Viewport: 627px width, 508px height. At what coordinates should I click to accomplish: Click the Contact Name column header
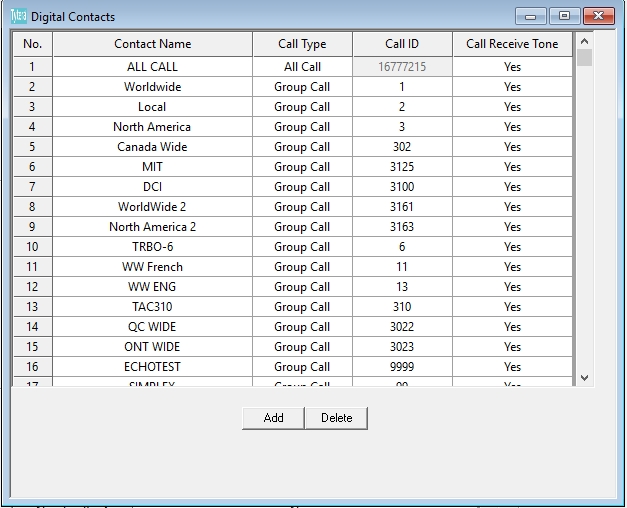click(x=152, y=44)
